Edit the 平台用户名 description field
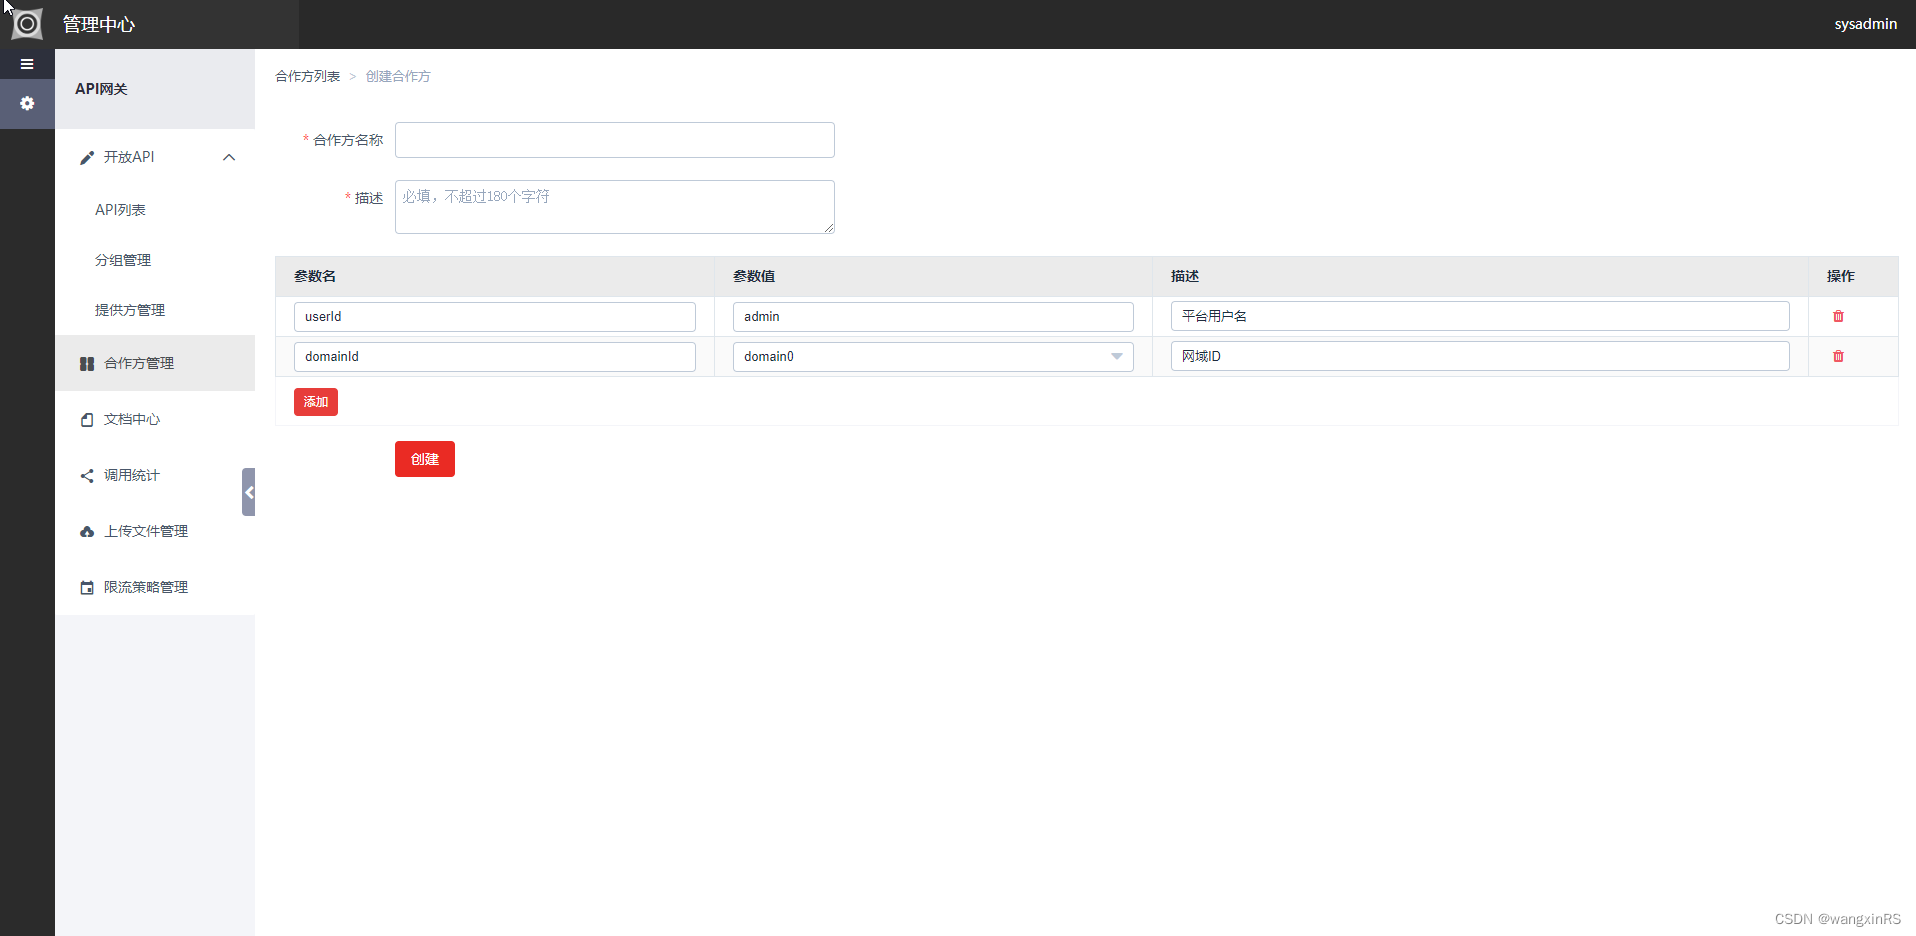This screenshot has width=1916, height=936. click(1480, 316)
